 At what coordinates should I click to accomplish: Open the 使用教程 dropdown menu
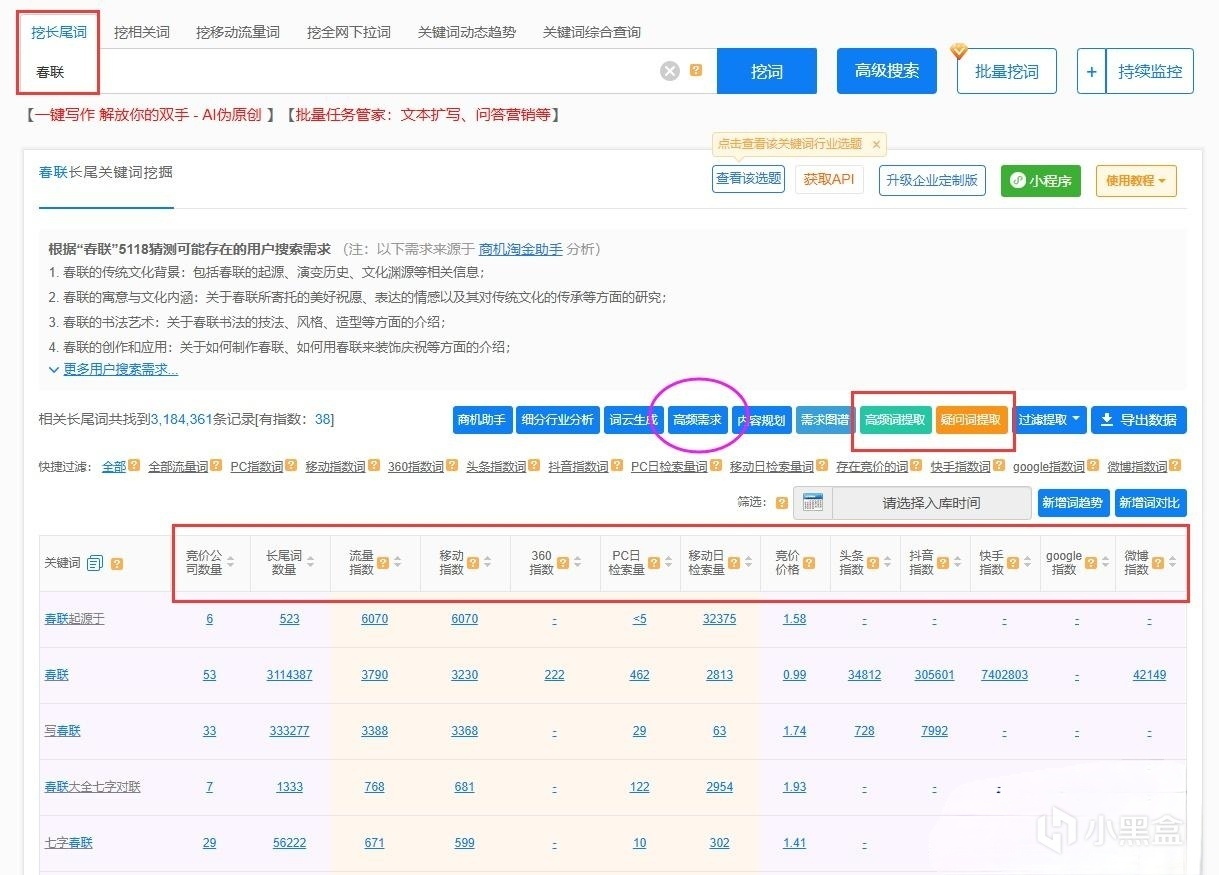(x=1136, y=181)
